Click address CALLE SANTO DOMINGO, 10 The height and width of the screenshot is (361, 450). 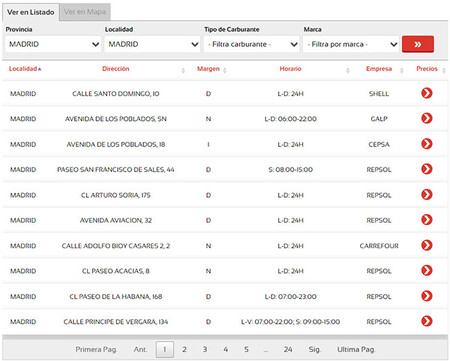pos(116,94)
